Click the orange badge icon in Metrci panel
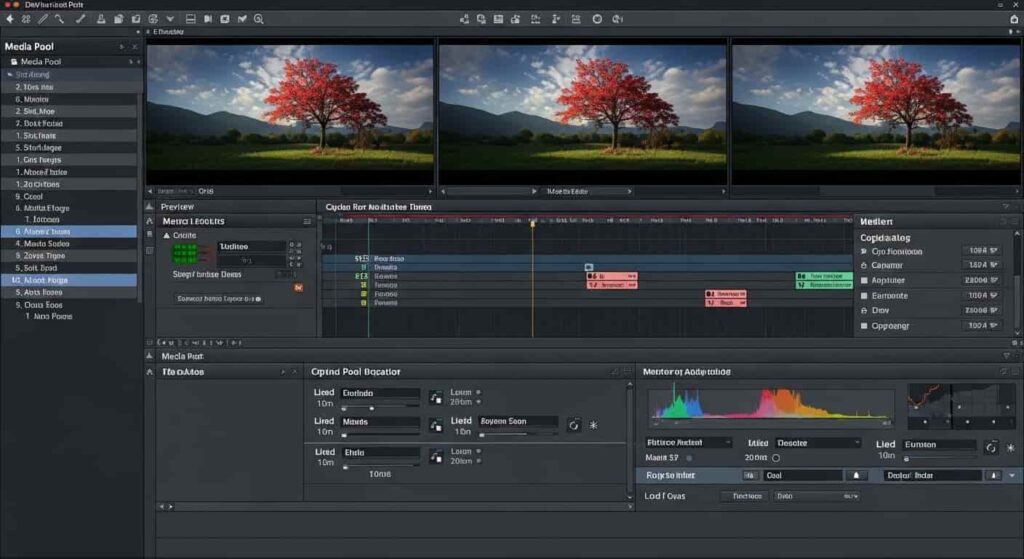The width and height of the screenshot is (1024, 559). click(x=298, y=287)
